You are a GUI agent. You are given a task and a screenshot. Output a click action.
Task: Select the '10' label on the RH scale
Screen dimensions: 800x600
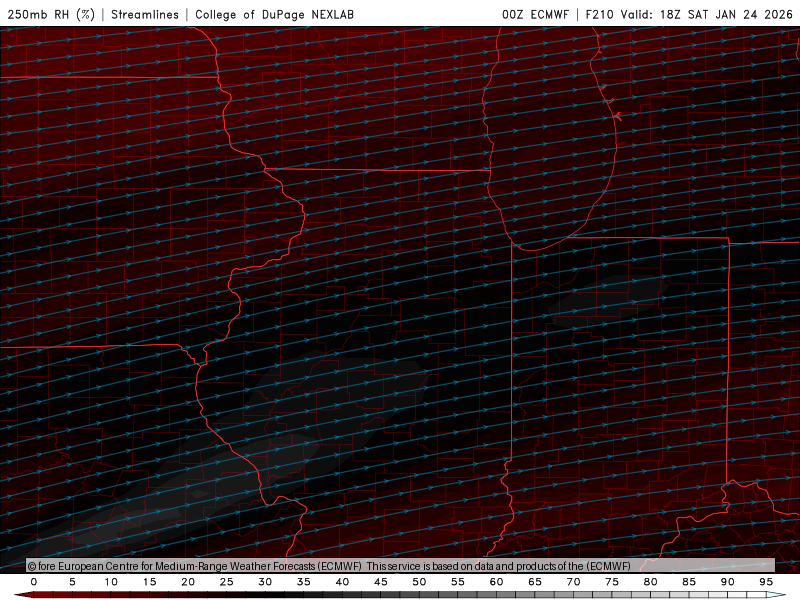click(x=111, y=582)
